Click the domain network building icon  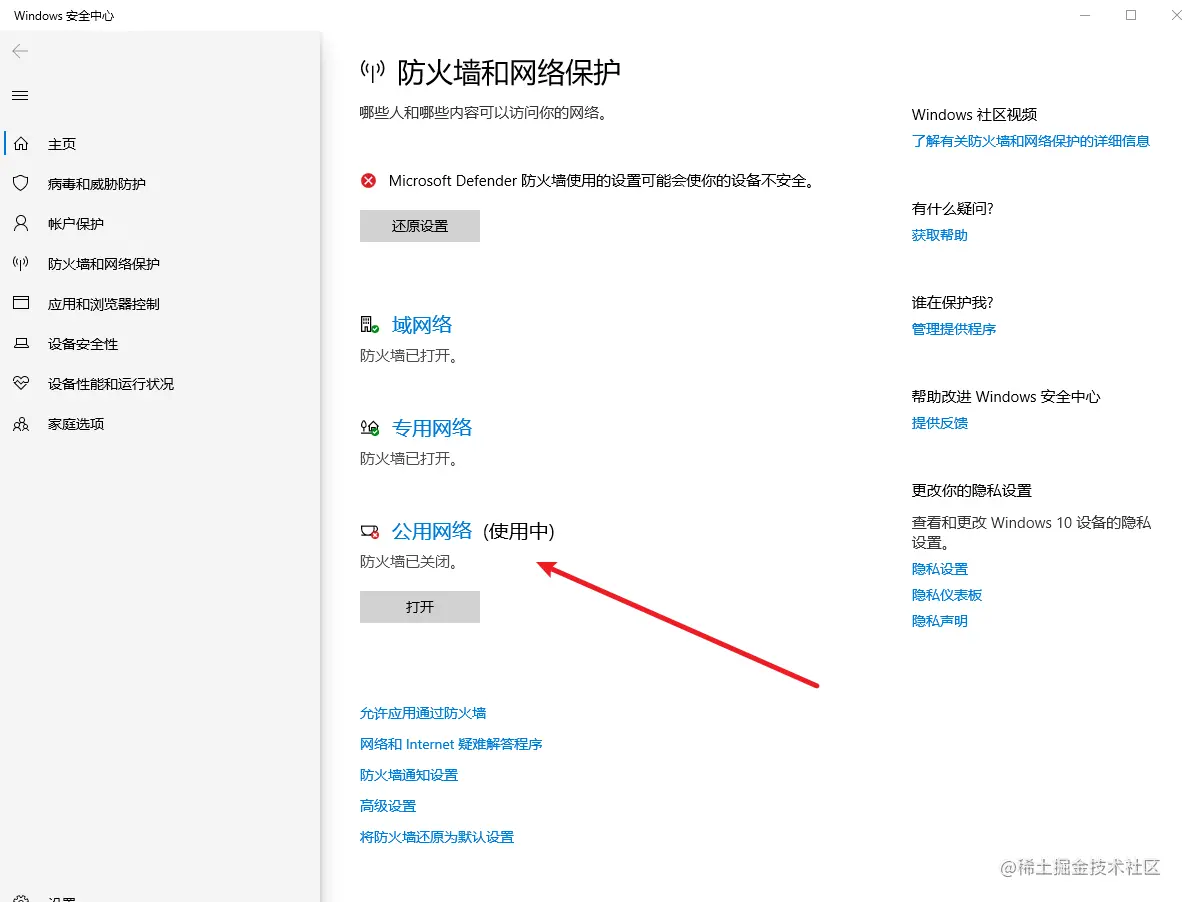coord(370,325)
